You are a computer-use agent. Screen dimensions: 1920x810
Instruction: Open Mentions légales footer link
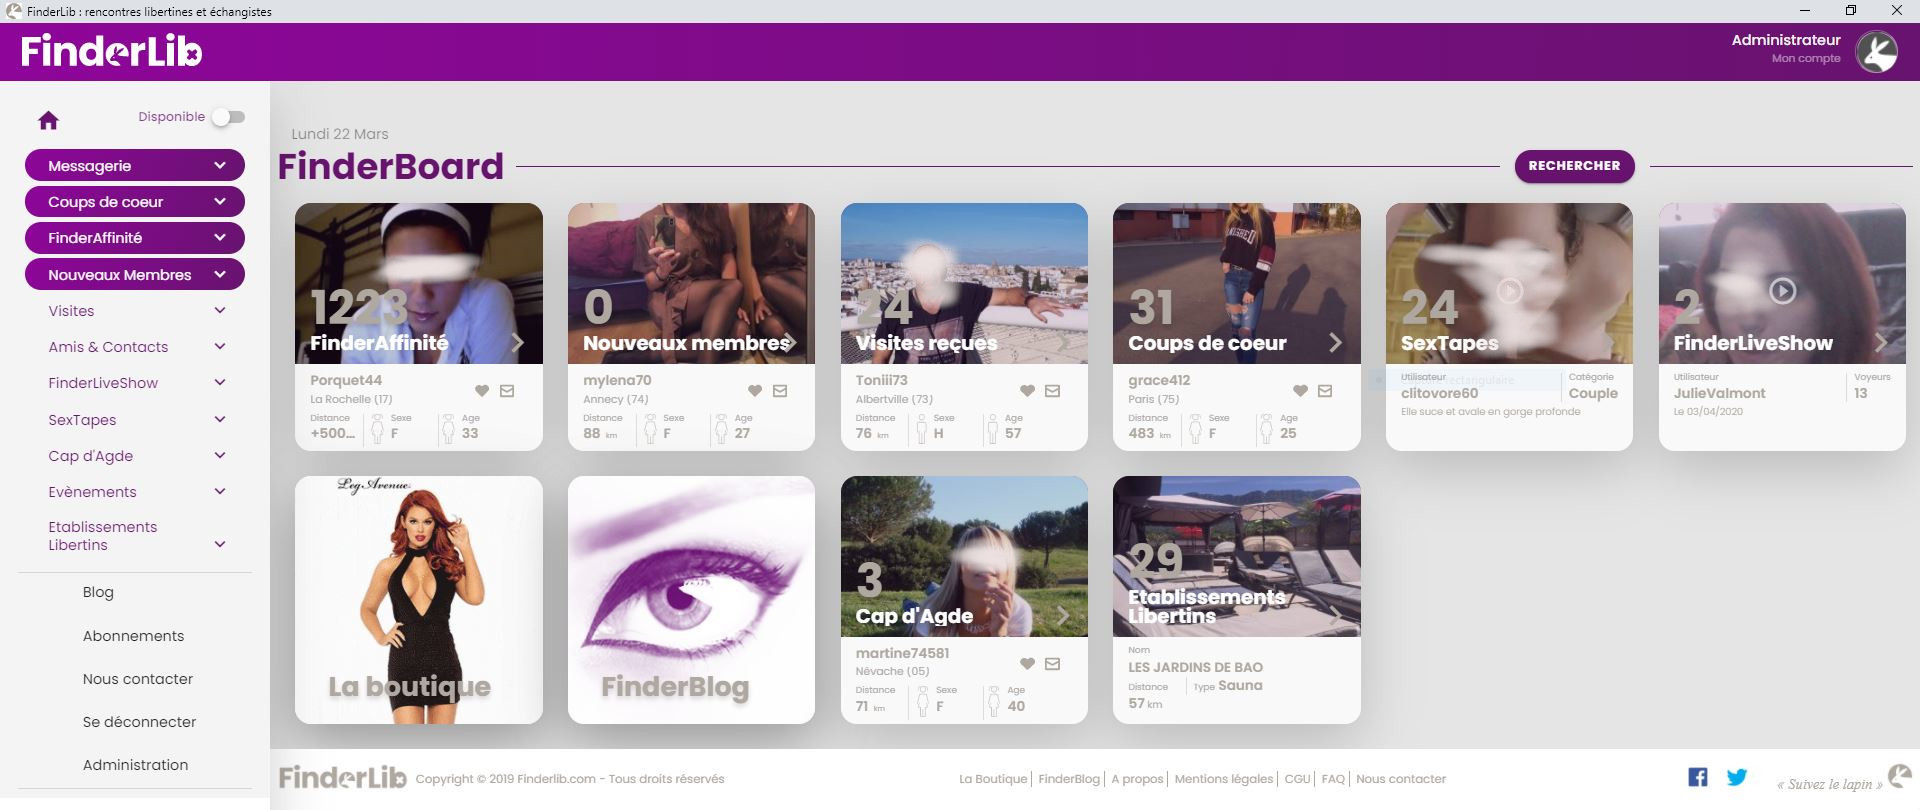[1224, 779]
